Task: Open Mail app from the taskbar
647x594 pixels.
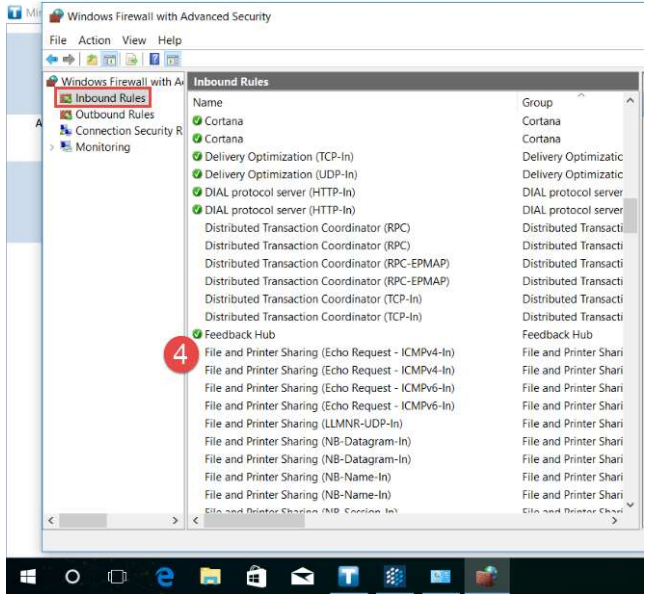Action: click(x=302, y=576)
